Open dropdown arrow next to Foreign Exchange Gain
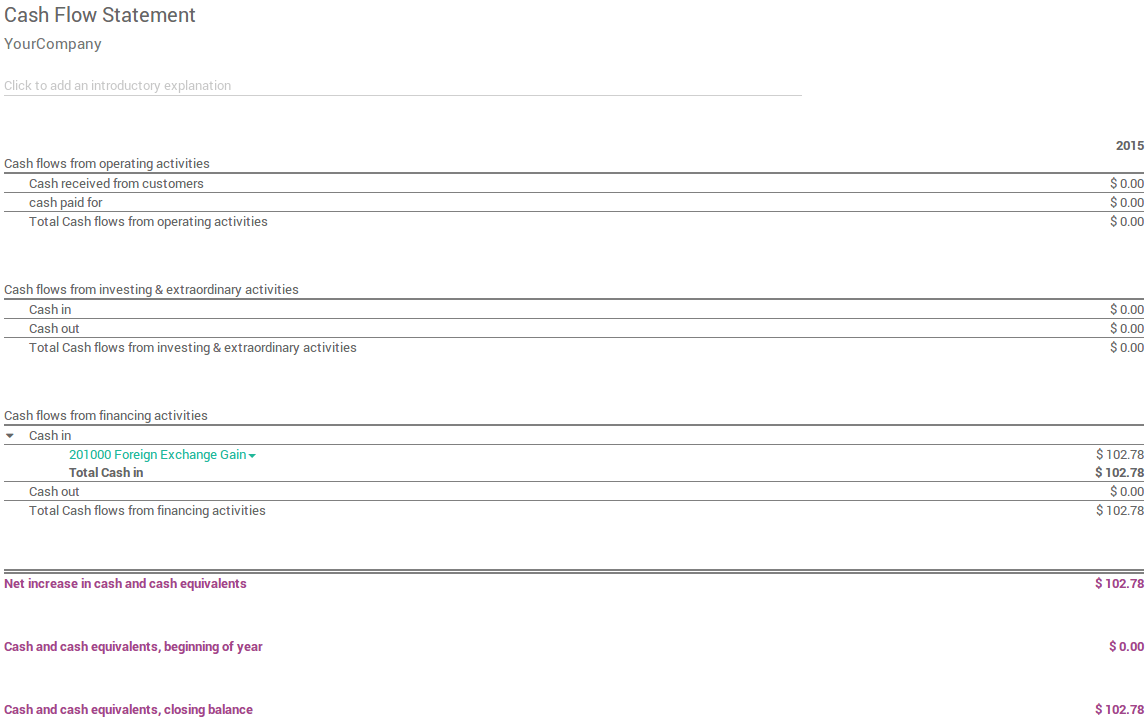 pyautogui.click(x=250, y=454)
